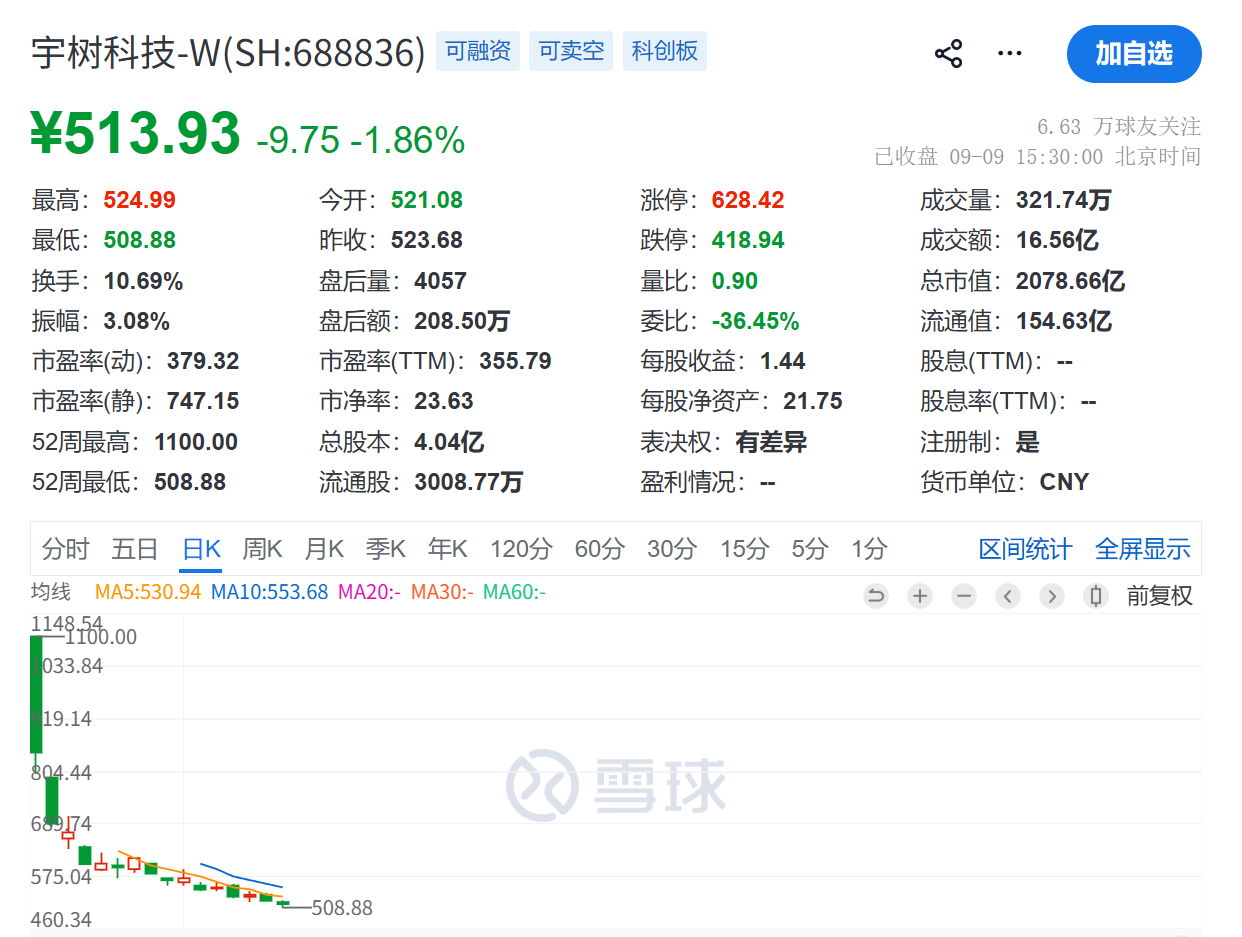The image size is (1242, 937).
Task: Click the 成交额 value 16.56亿
Action: coord(1057,240)
